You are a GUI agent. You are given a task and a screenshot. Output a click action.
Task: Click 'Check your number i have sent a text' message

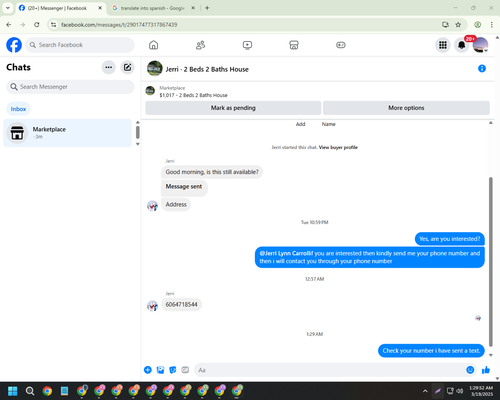tap(431, 351)
